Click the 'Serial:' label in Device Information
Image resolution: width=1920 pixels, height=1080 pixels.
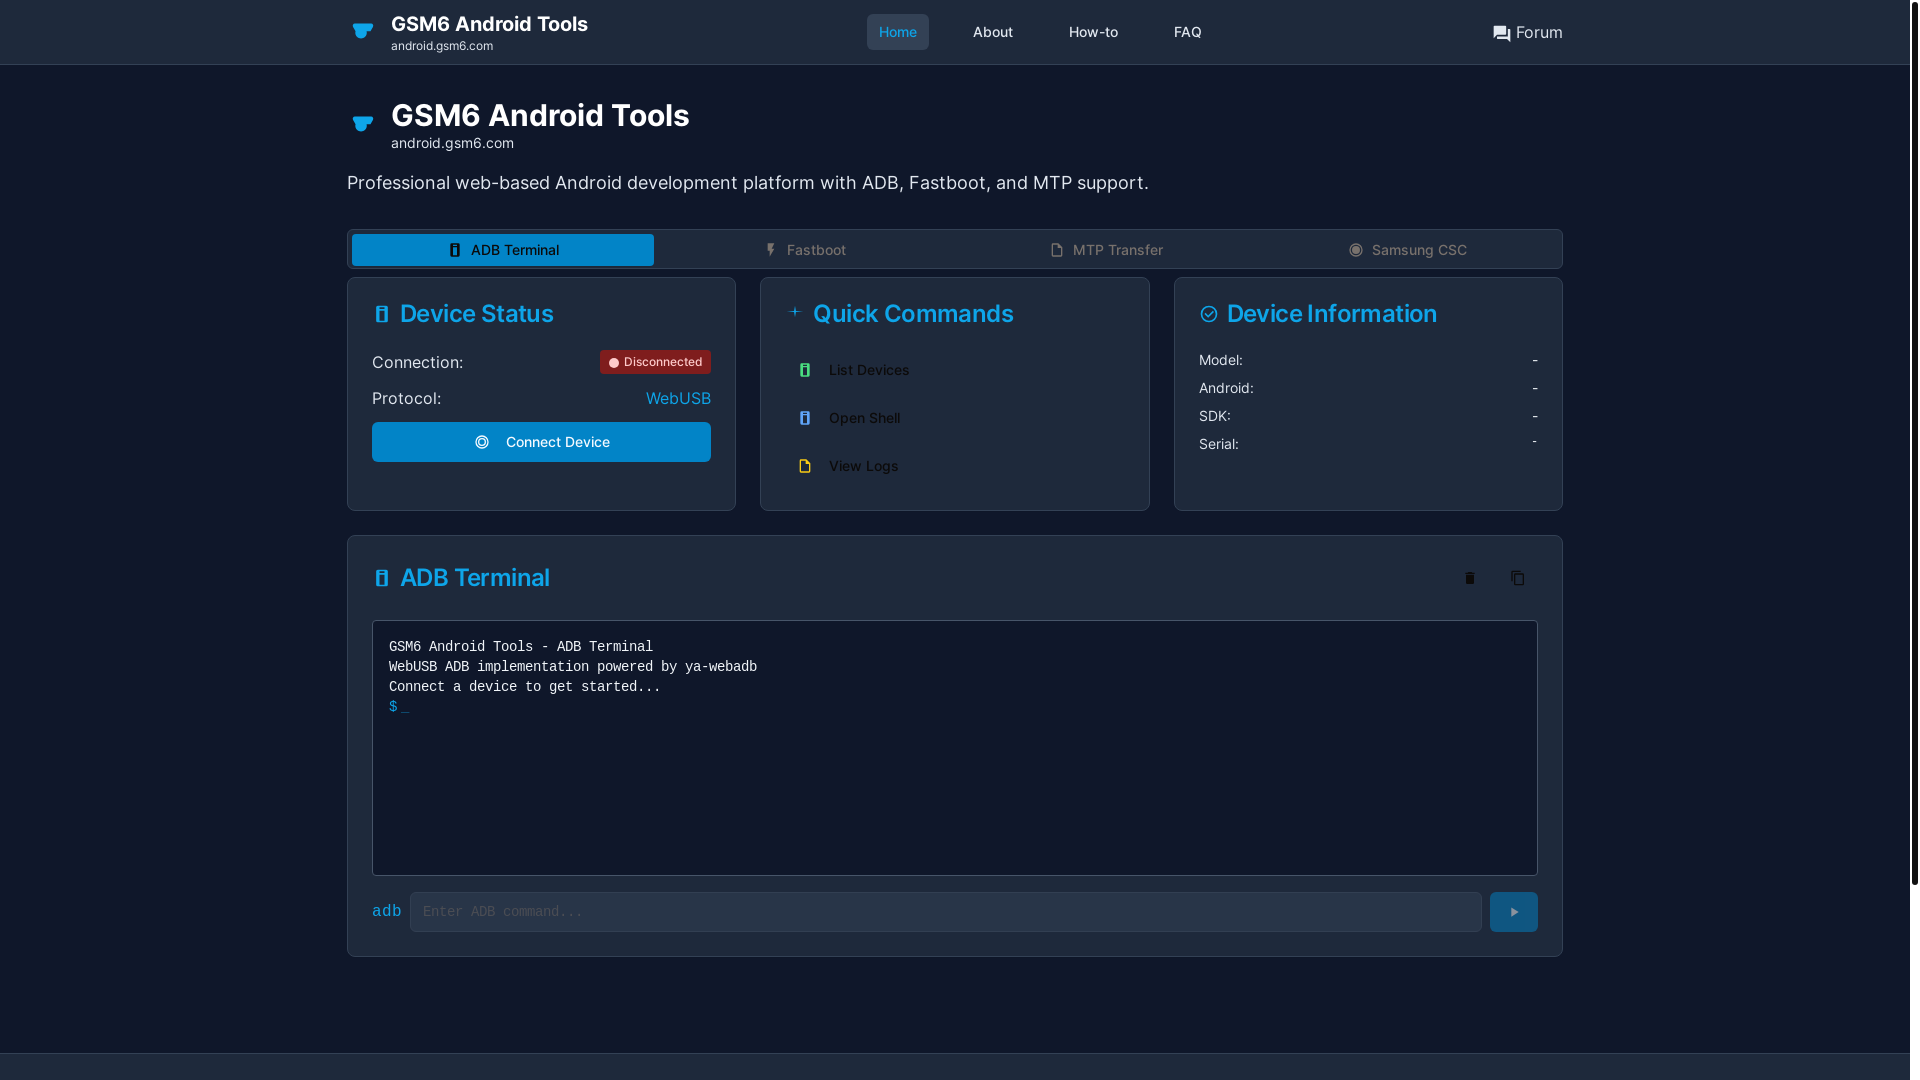(x=1219, y=444)
